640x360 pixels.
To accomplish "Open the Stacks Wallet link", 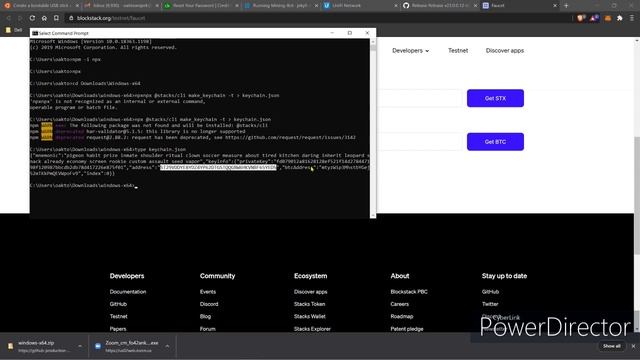I will coord(309,316).
